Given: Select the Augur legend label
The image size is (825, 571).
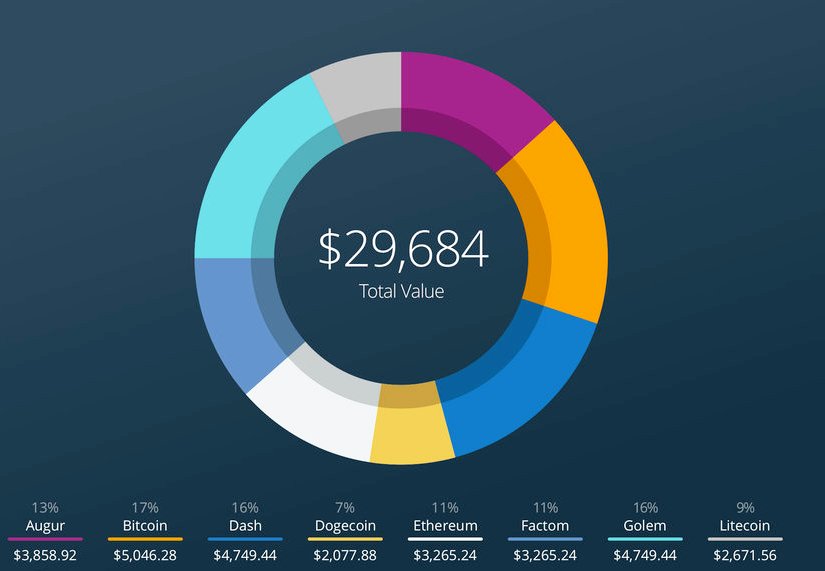Looking at the screenshot, I should coord(45,525).
